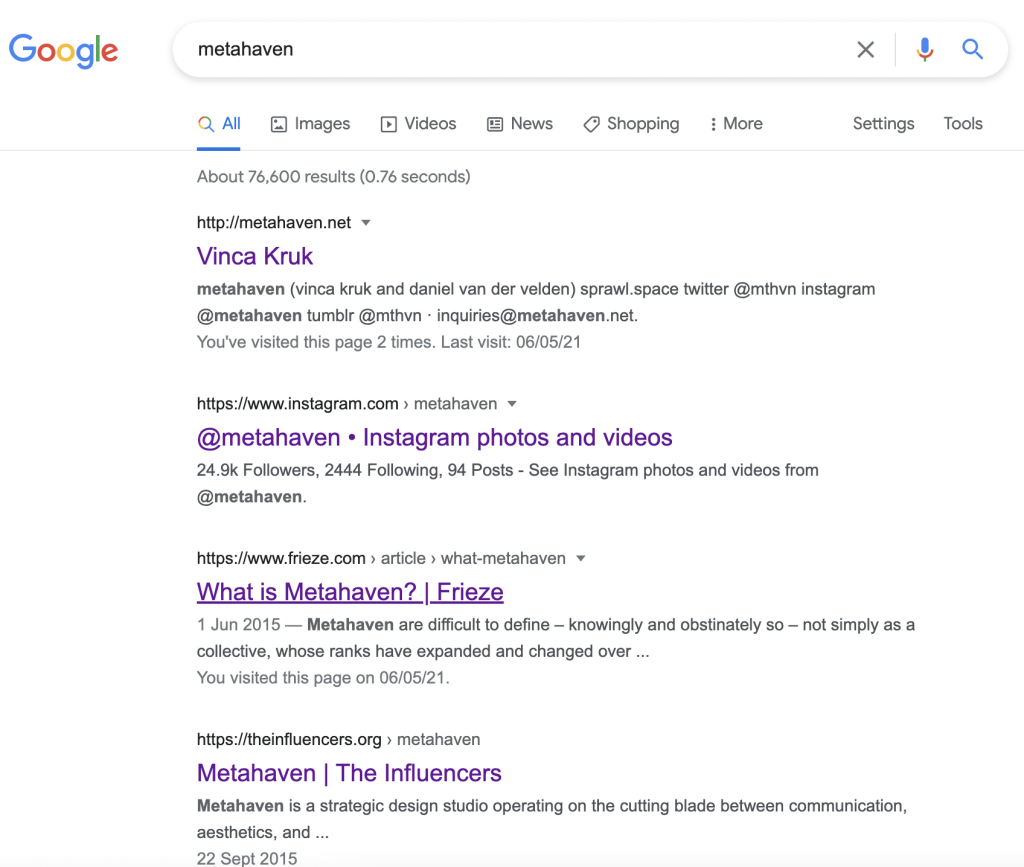The width and height of the screenshot is (1024, 867).
Task: Open search Tools
Action: pyautogui.click(x=963, y=124)
